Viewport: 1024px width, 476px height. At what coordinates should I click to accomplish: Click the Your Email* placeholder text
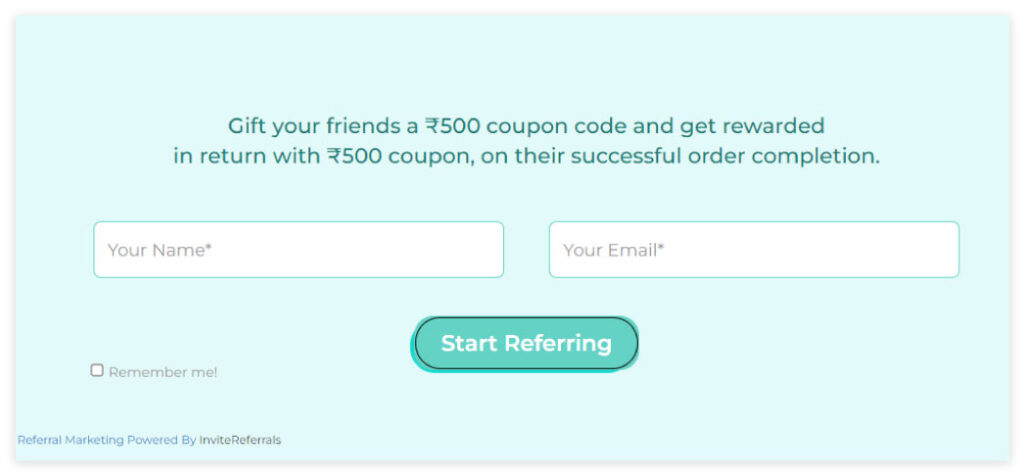[613, 250]
